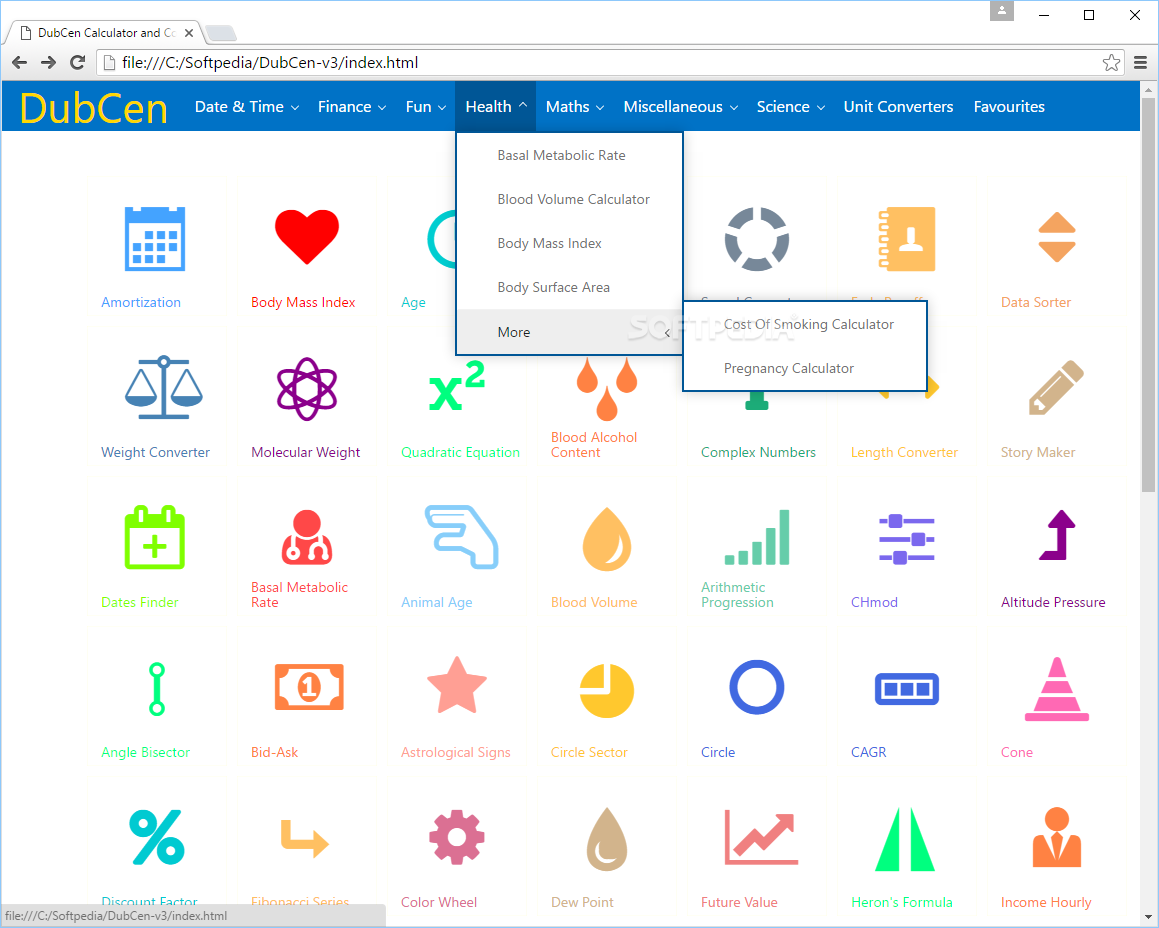Select Basal Metabolic Rate from Health menu
The height and width of the screenshot is (928, 1159).
tap(569, 155)
